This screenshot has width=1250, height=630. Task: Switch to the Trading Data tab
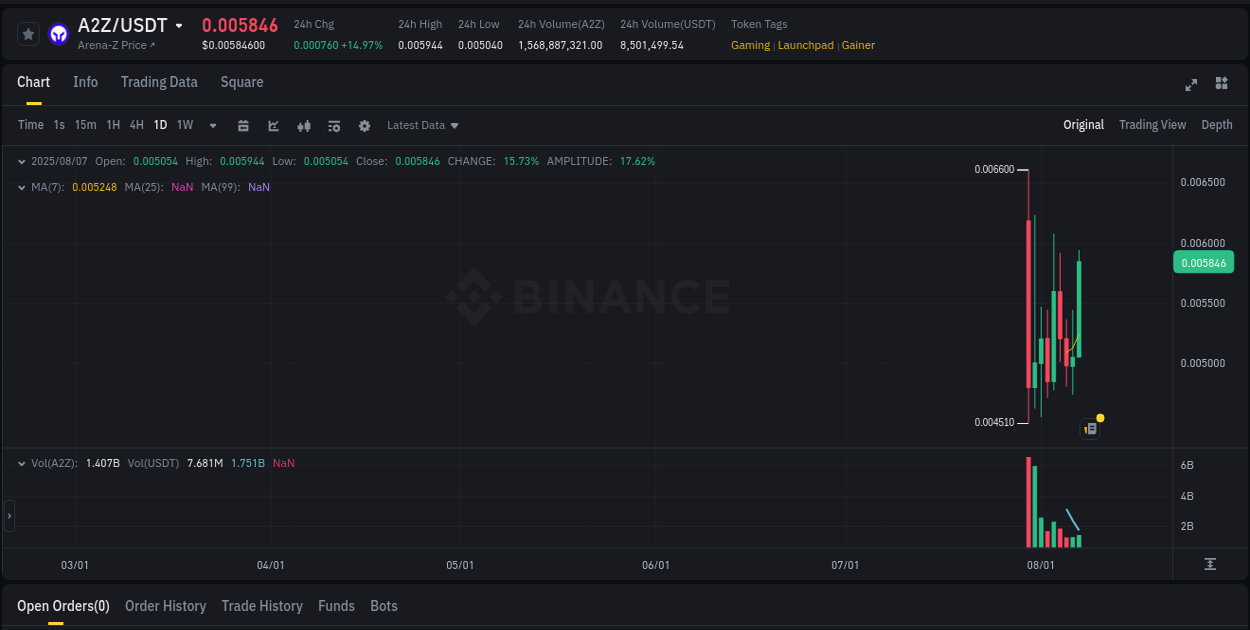pyautogui.click(x=159, y=82)
